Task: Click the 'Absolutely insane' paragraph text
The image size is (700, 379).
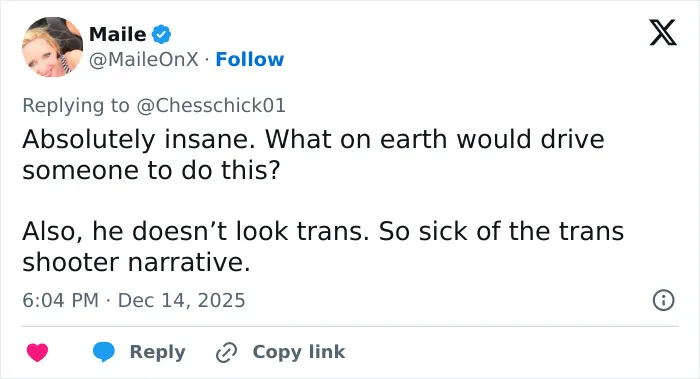Action: [x=313, y=154]
